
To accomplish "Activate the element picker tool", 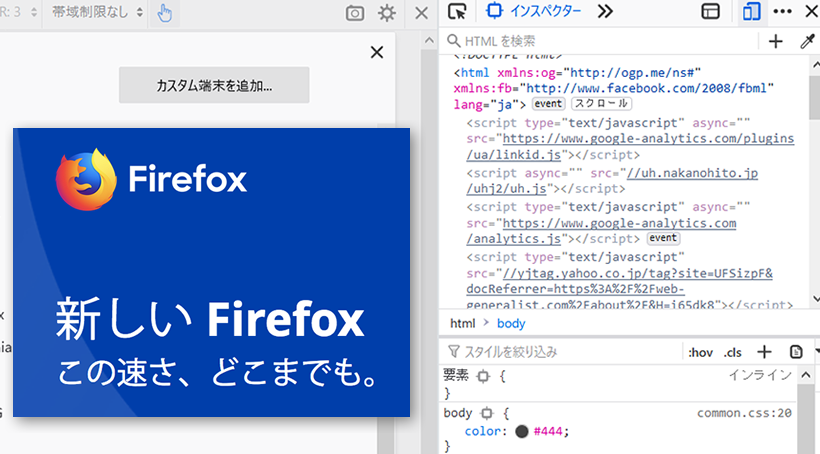I will [x=457, y=12].
